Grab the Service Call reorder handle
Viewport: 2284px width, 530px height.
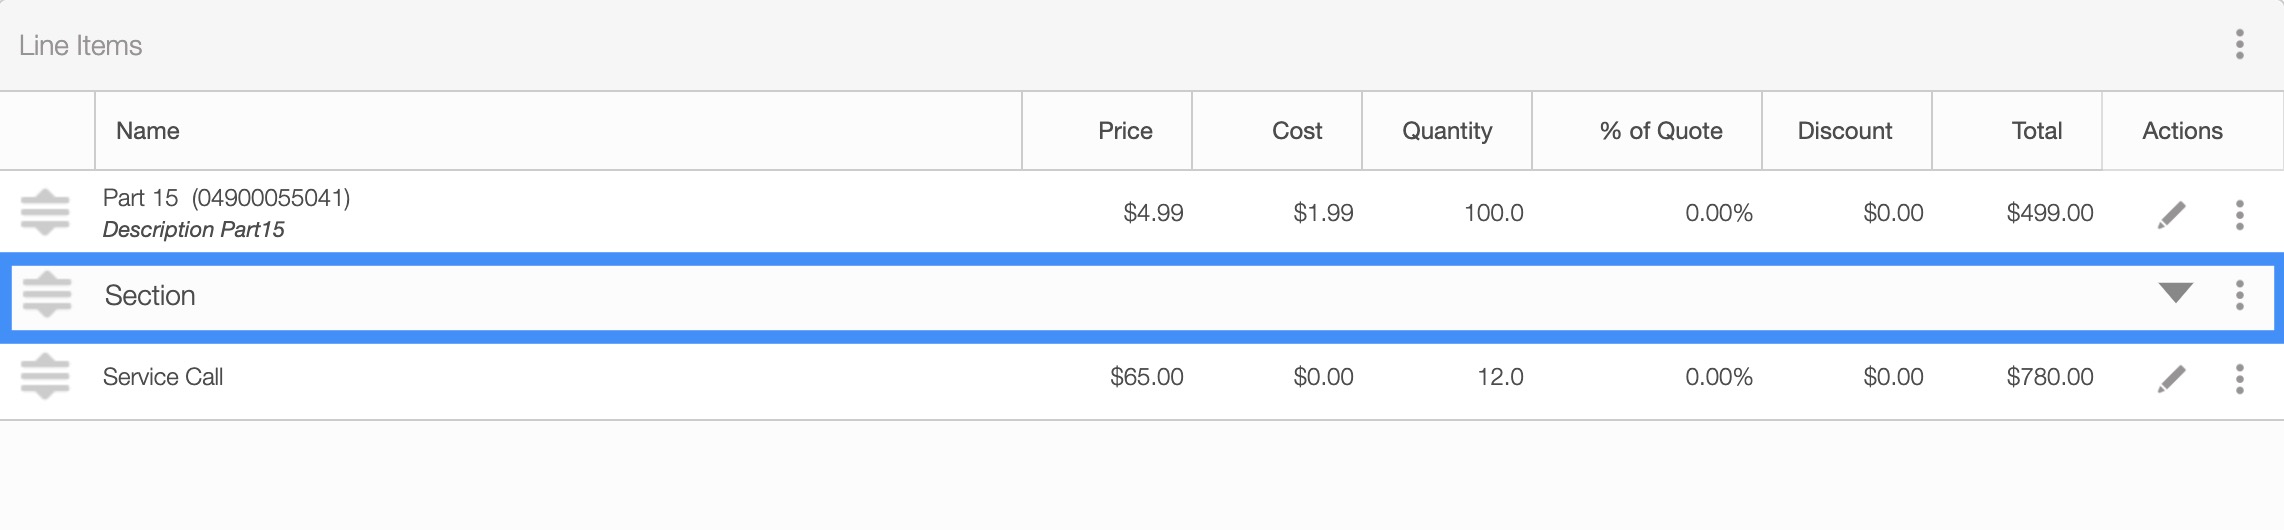pos(45,376)
